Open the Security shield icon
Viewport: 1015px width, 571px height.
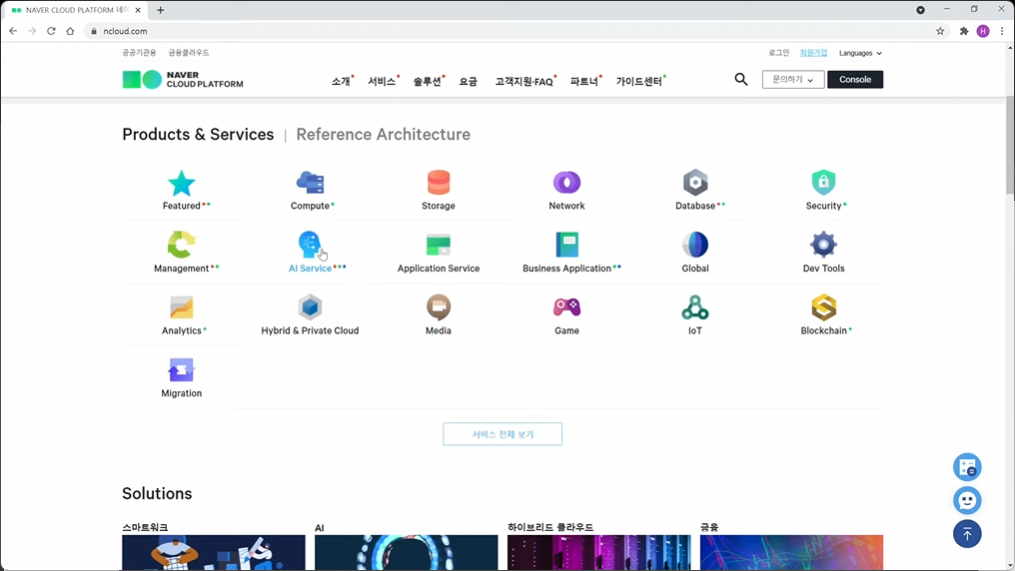pos(823,183)
